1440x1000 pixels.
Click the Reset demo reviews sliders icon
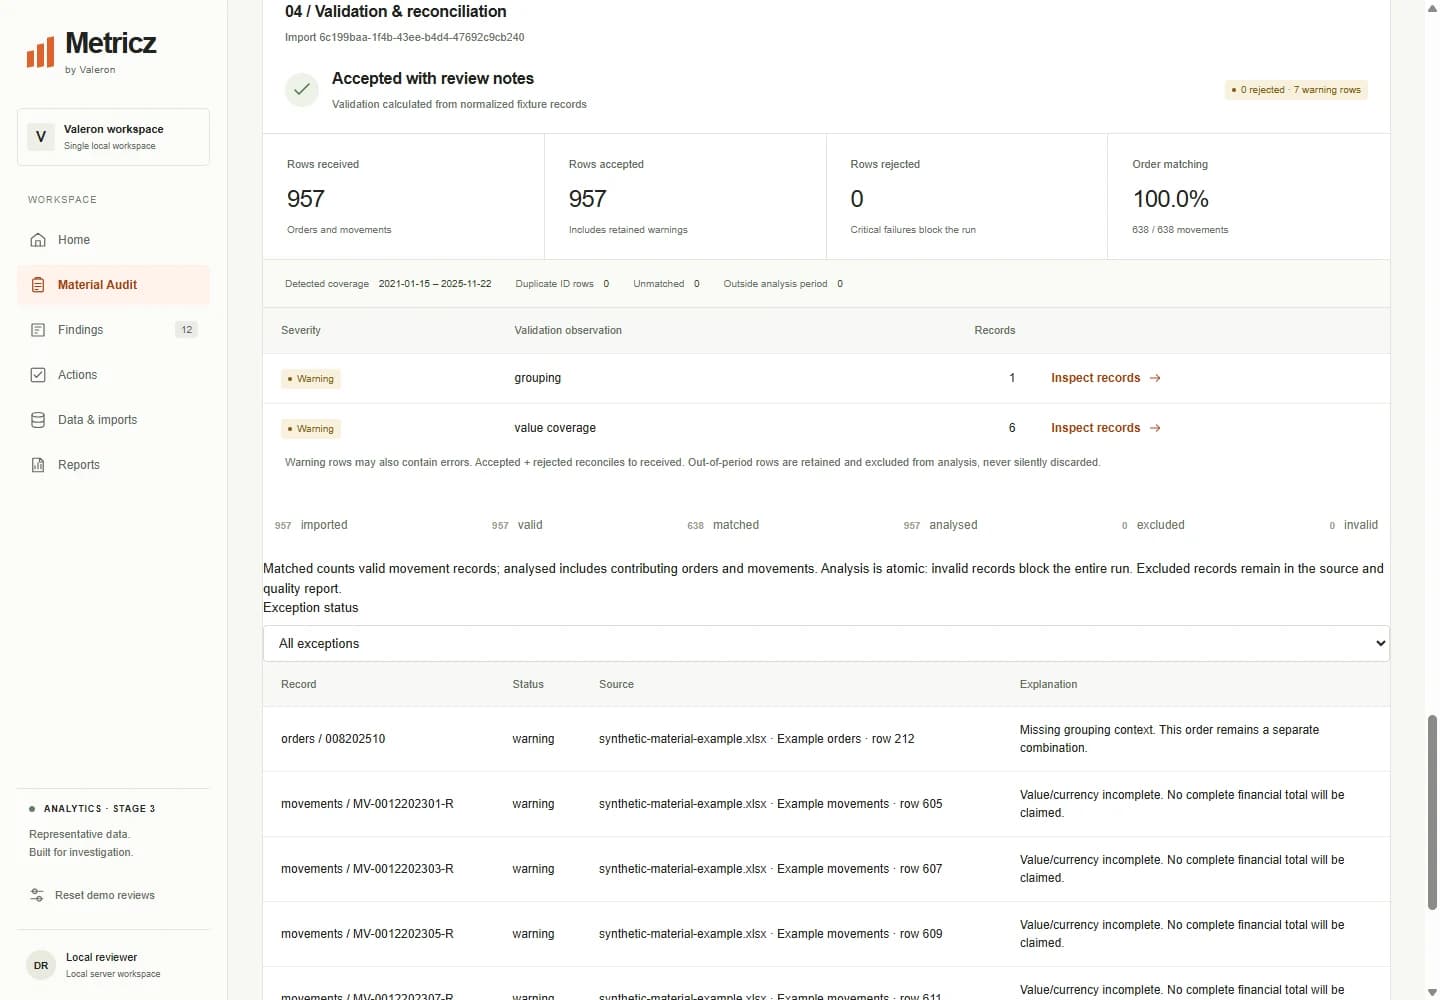37,895
